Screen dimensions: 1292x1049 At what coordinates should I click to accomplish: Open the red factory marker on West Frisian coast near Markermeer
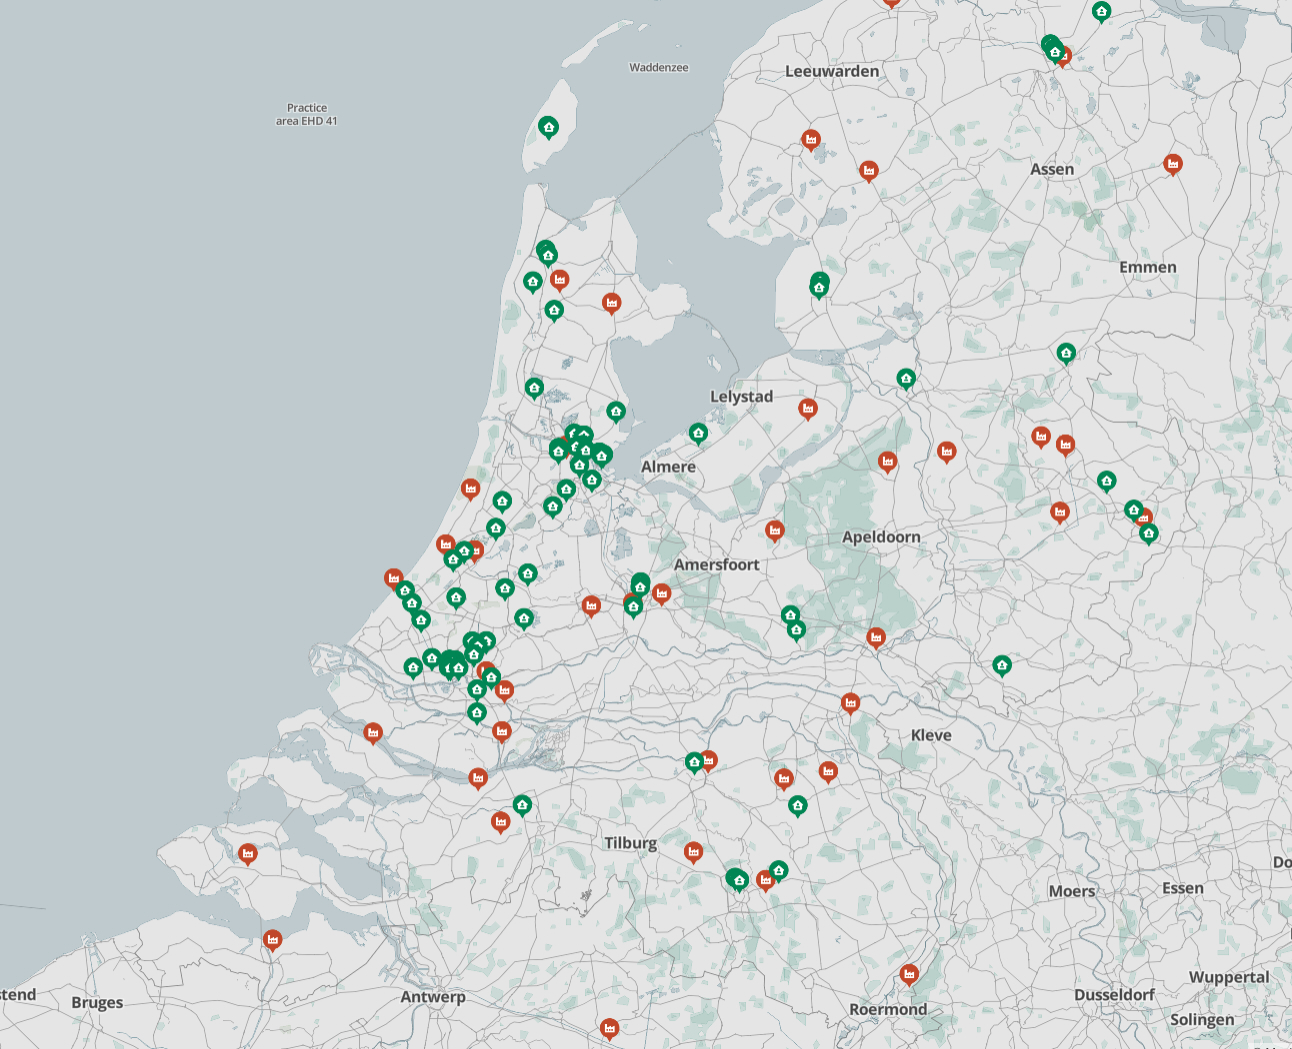pyautogui.click(x=611, y=302)
